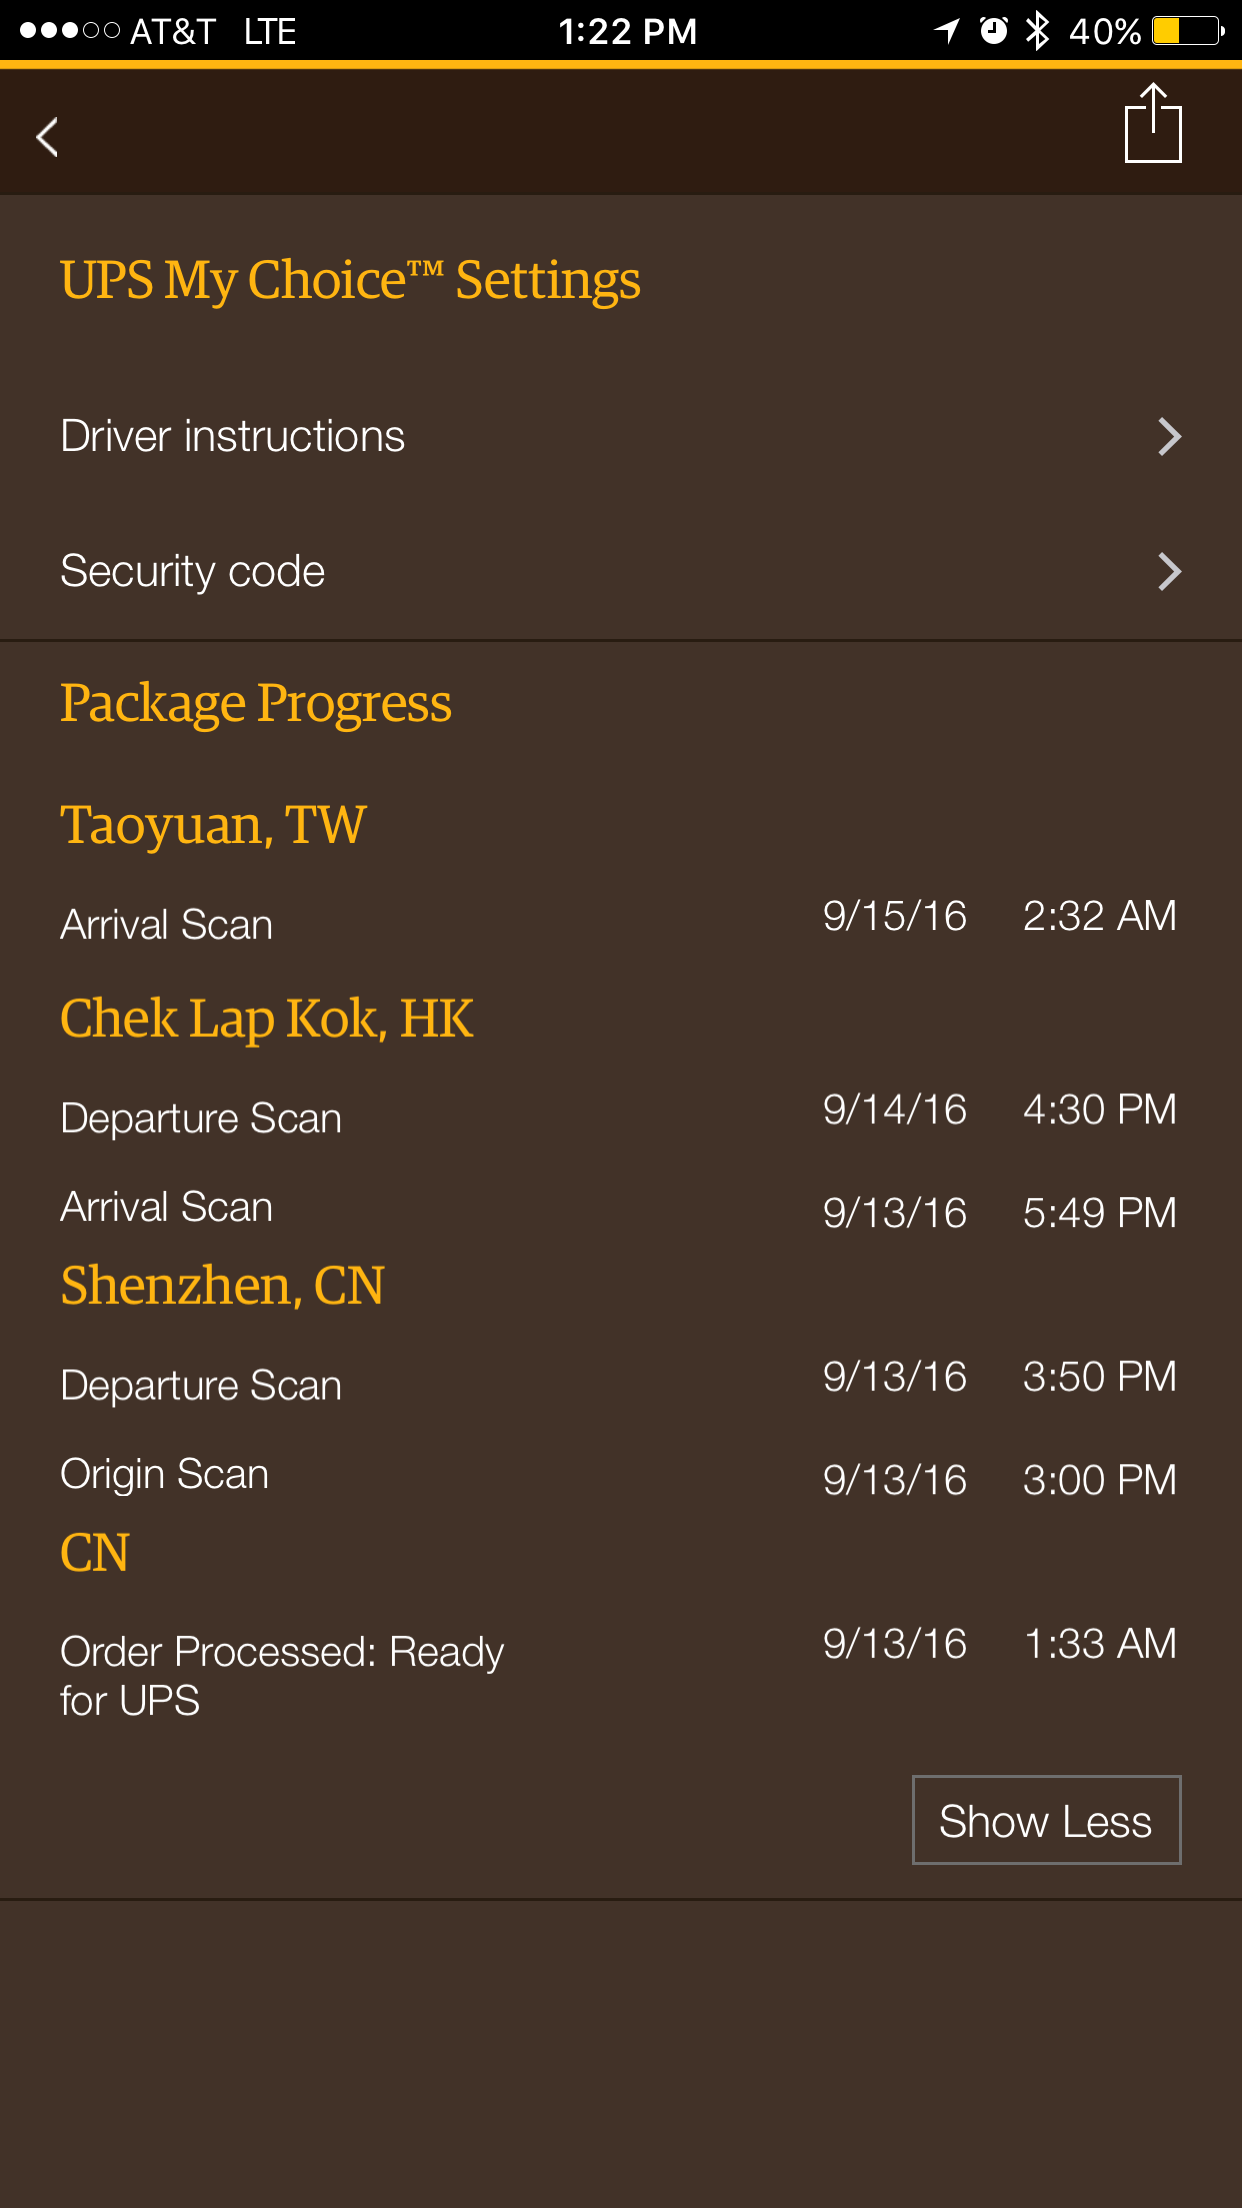Open Driver instructions setting
This screenshot has width=1242, height=2208.
pyautogui.click(x=233, y=437)
